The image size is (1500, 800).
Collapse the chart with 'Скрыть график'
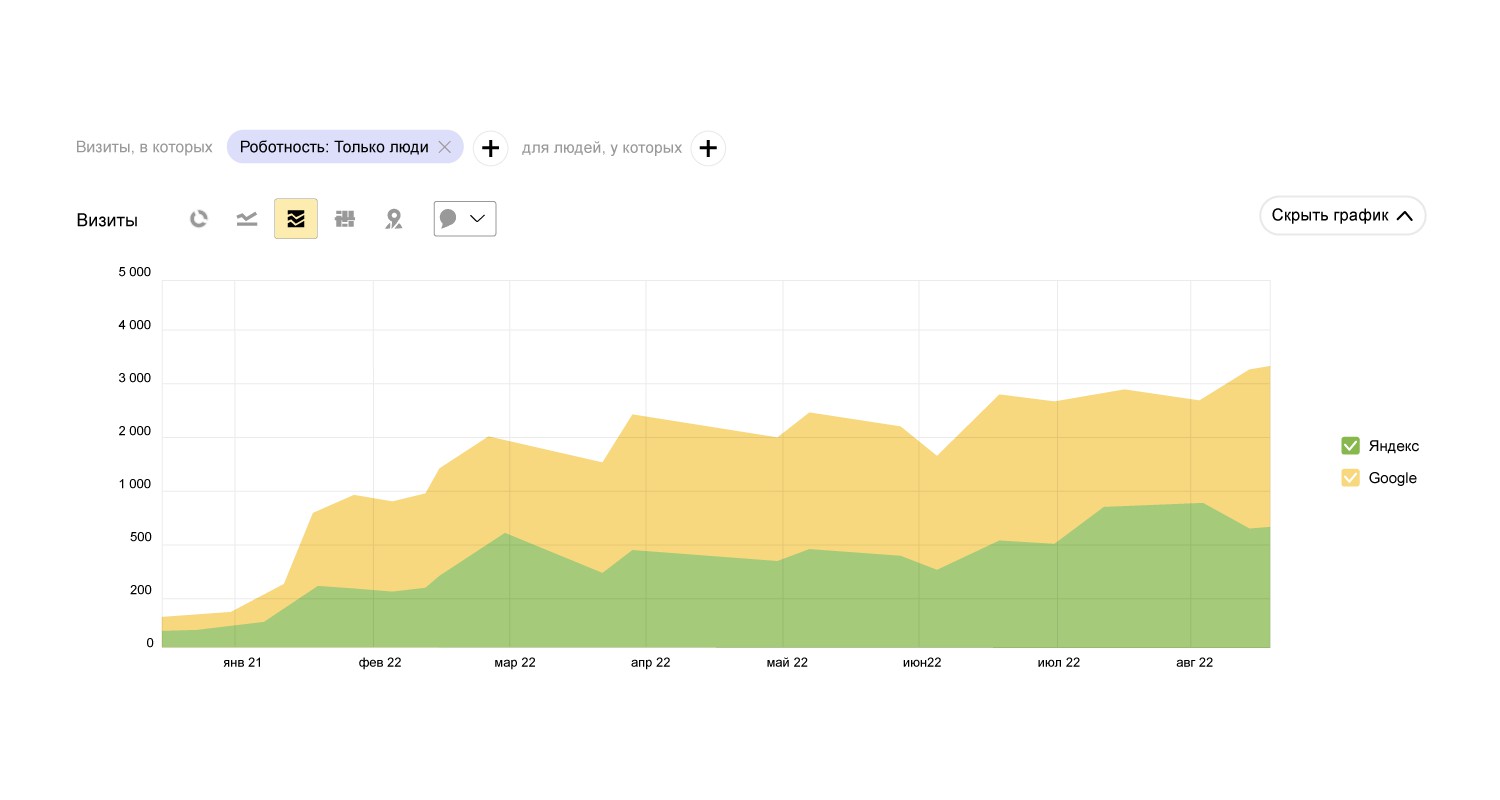tap(1342, 215)
